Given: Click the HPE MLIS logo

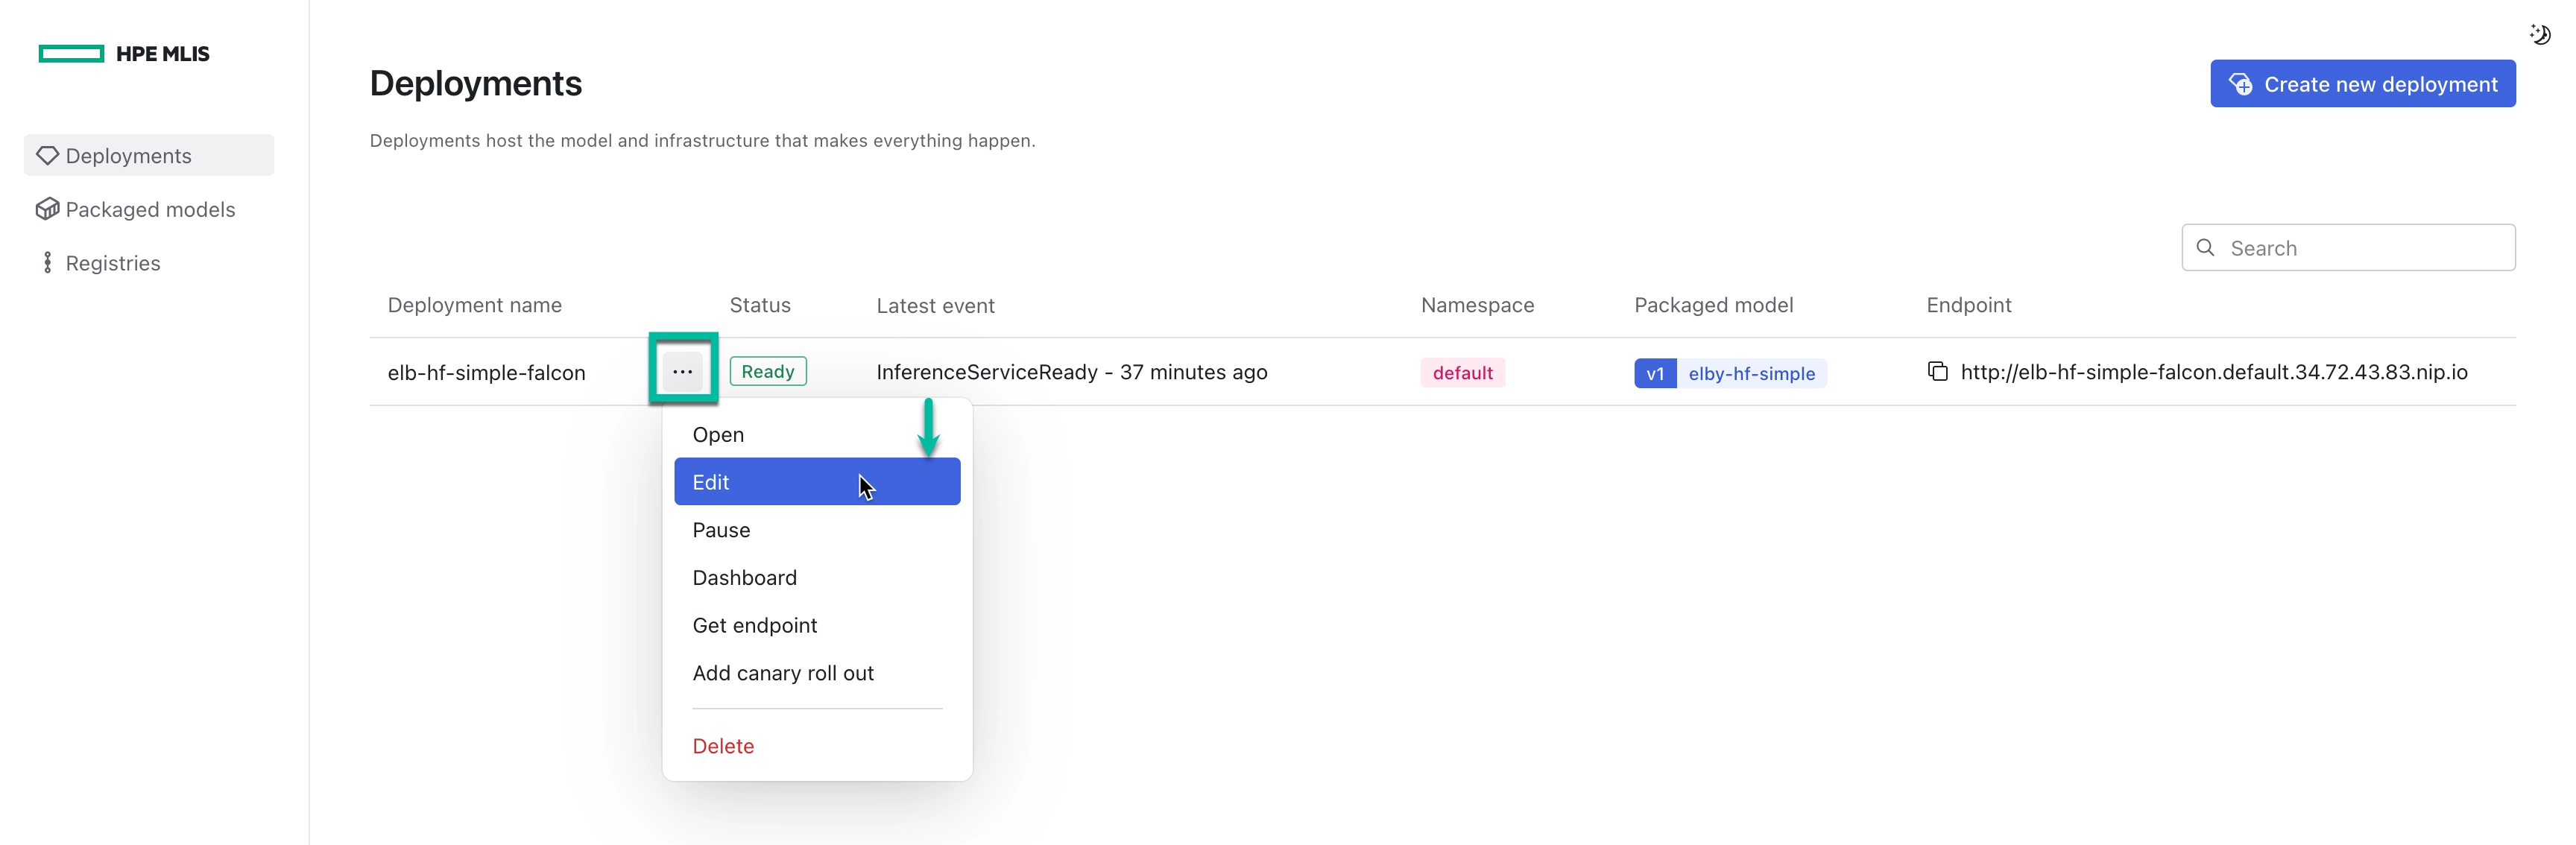Looking at the screenshot, I should coord(124,54).
